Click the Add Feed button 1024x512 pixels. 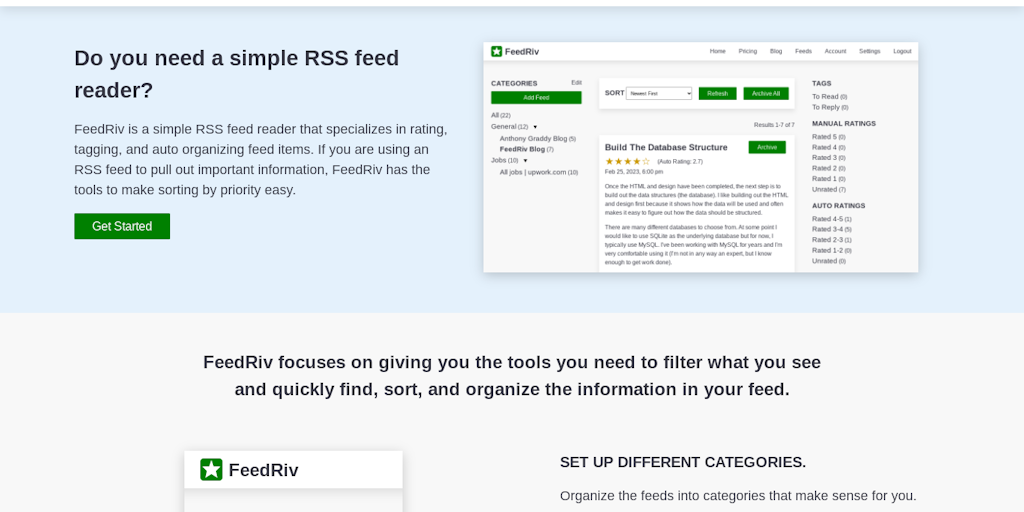click(x=536, y=98)
